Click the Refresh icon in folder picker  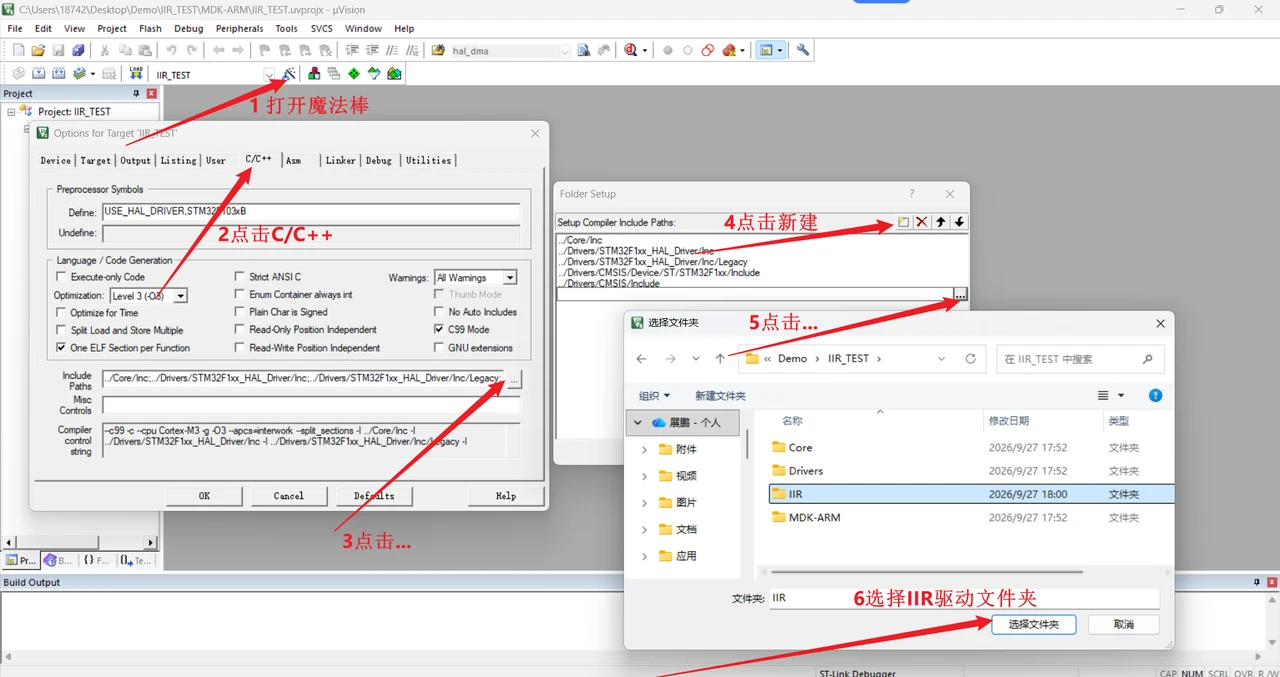[x=970, y=358]
